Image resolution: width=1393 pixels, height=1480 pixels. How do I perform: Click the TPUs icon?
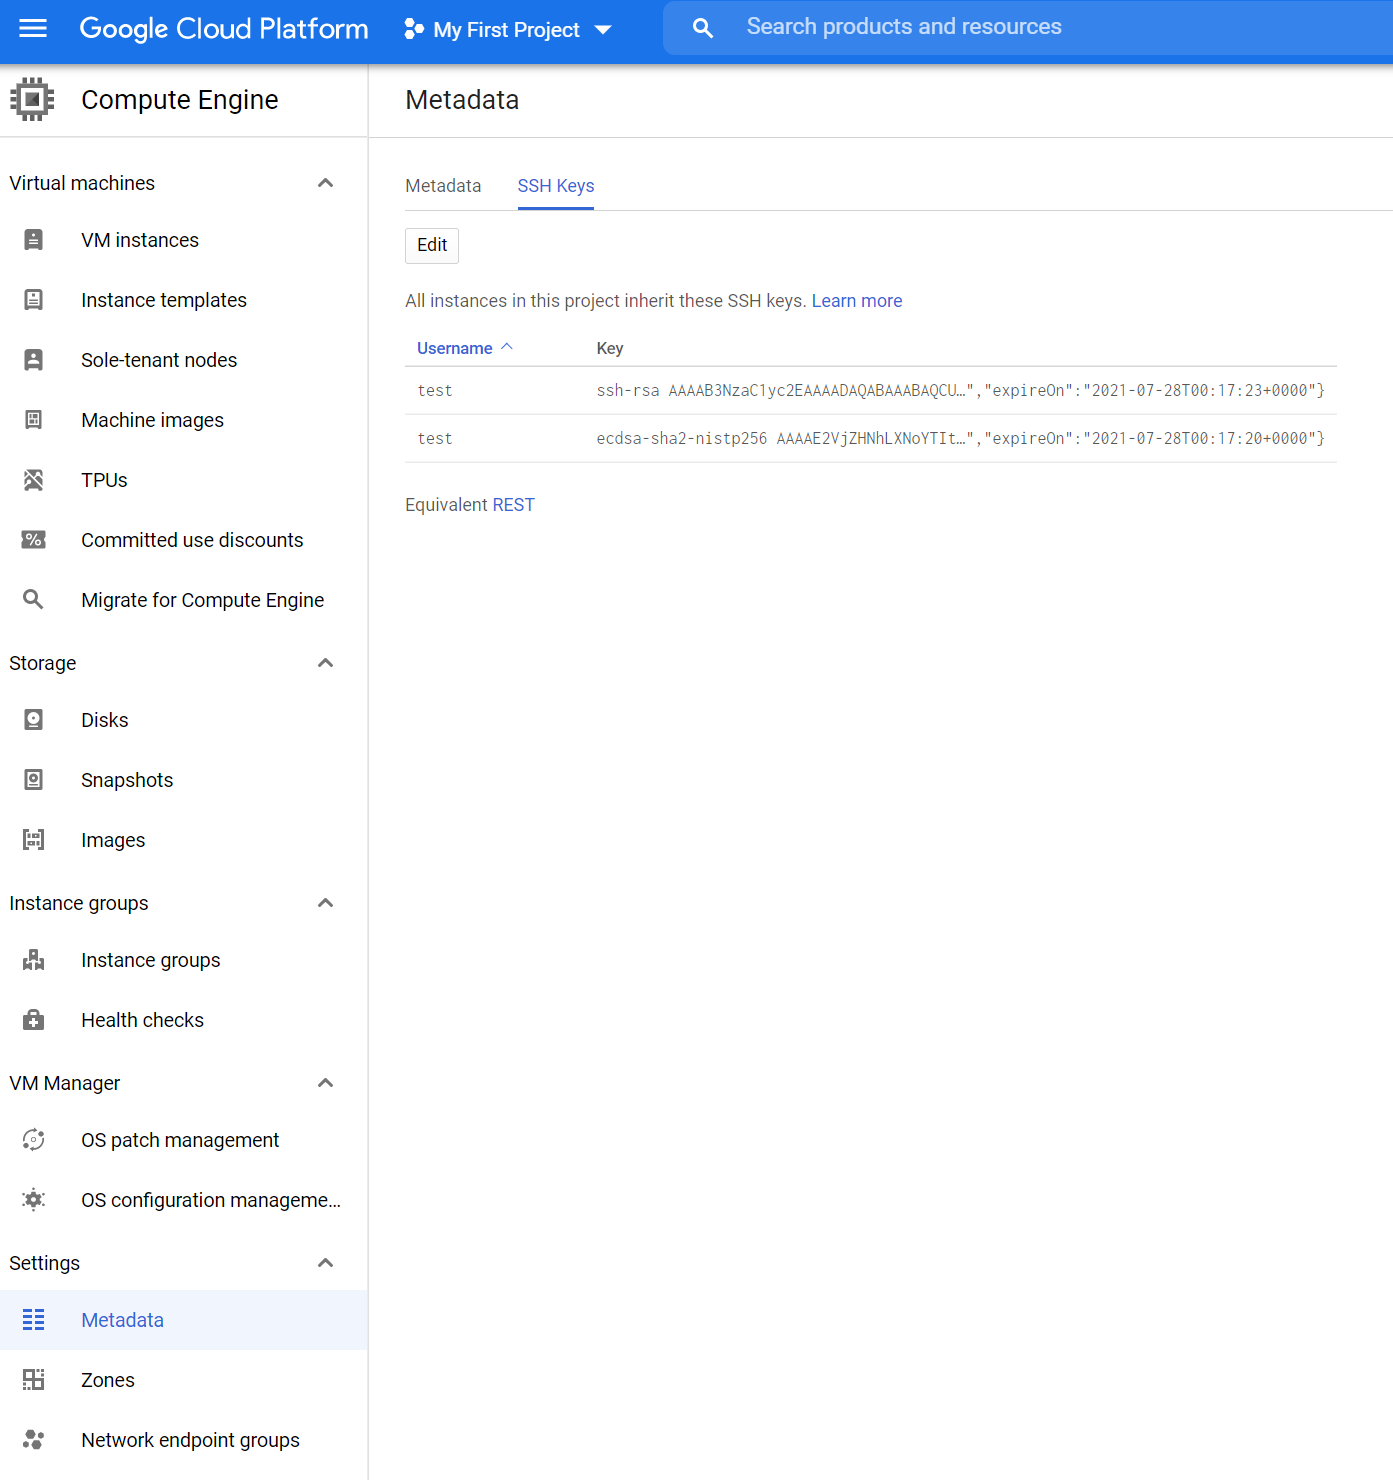(33, 480)
